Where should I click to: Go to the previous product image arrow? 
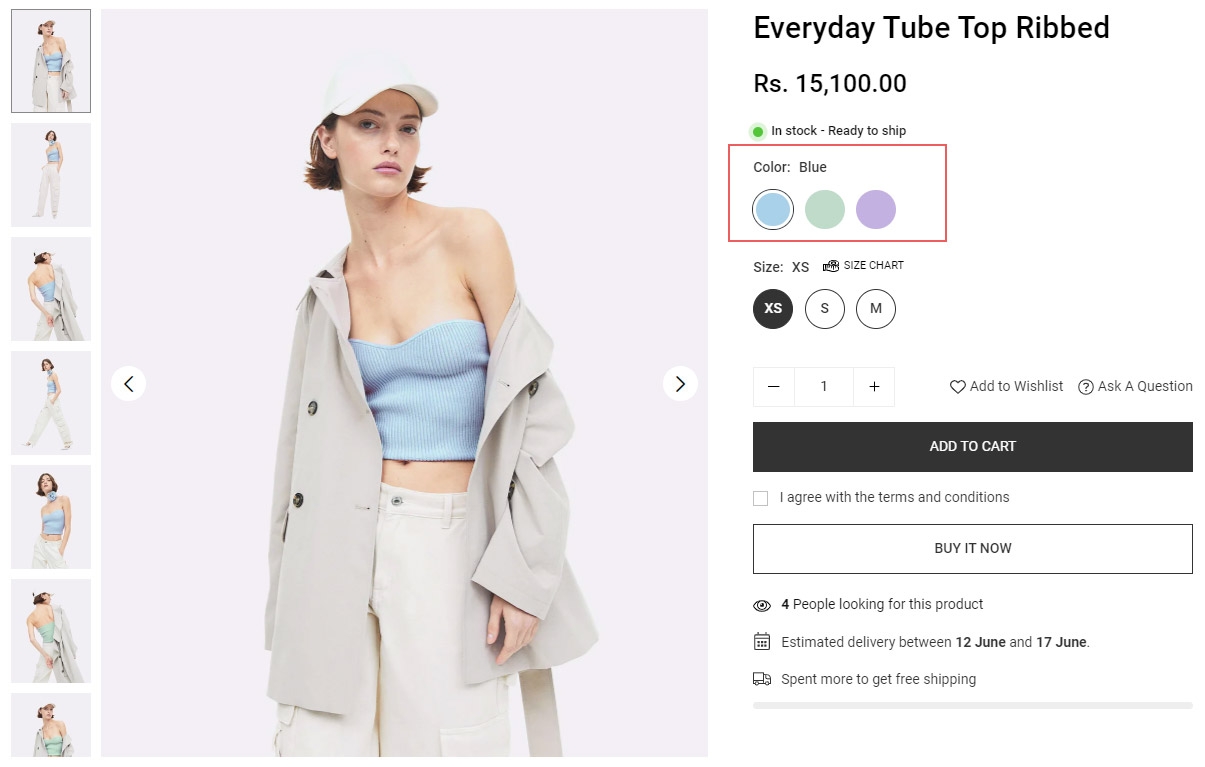[128, 383]
